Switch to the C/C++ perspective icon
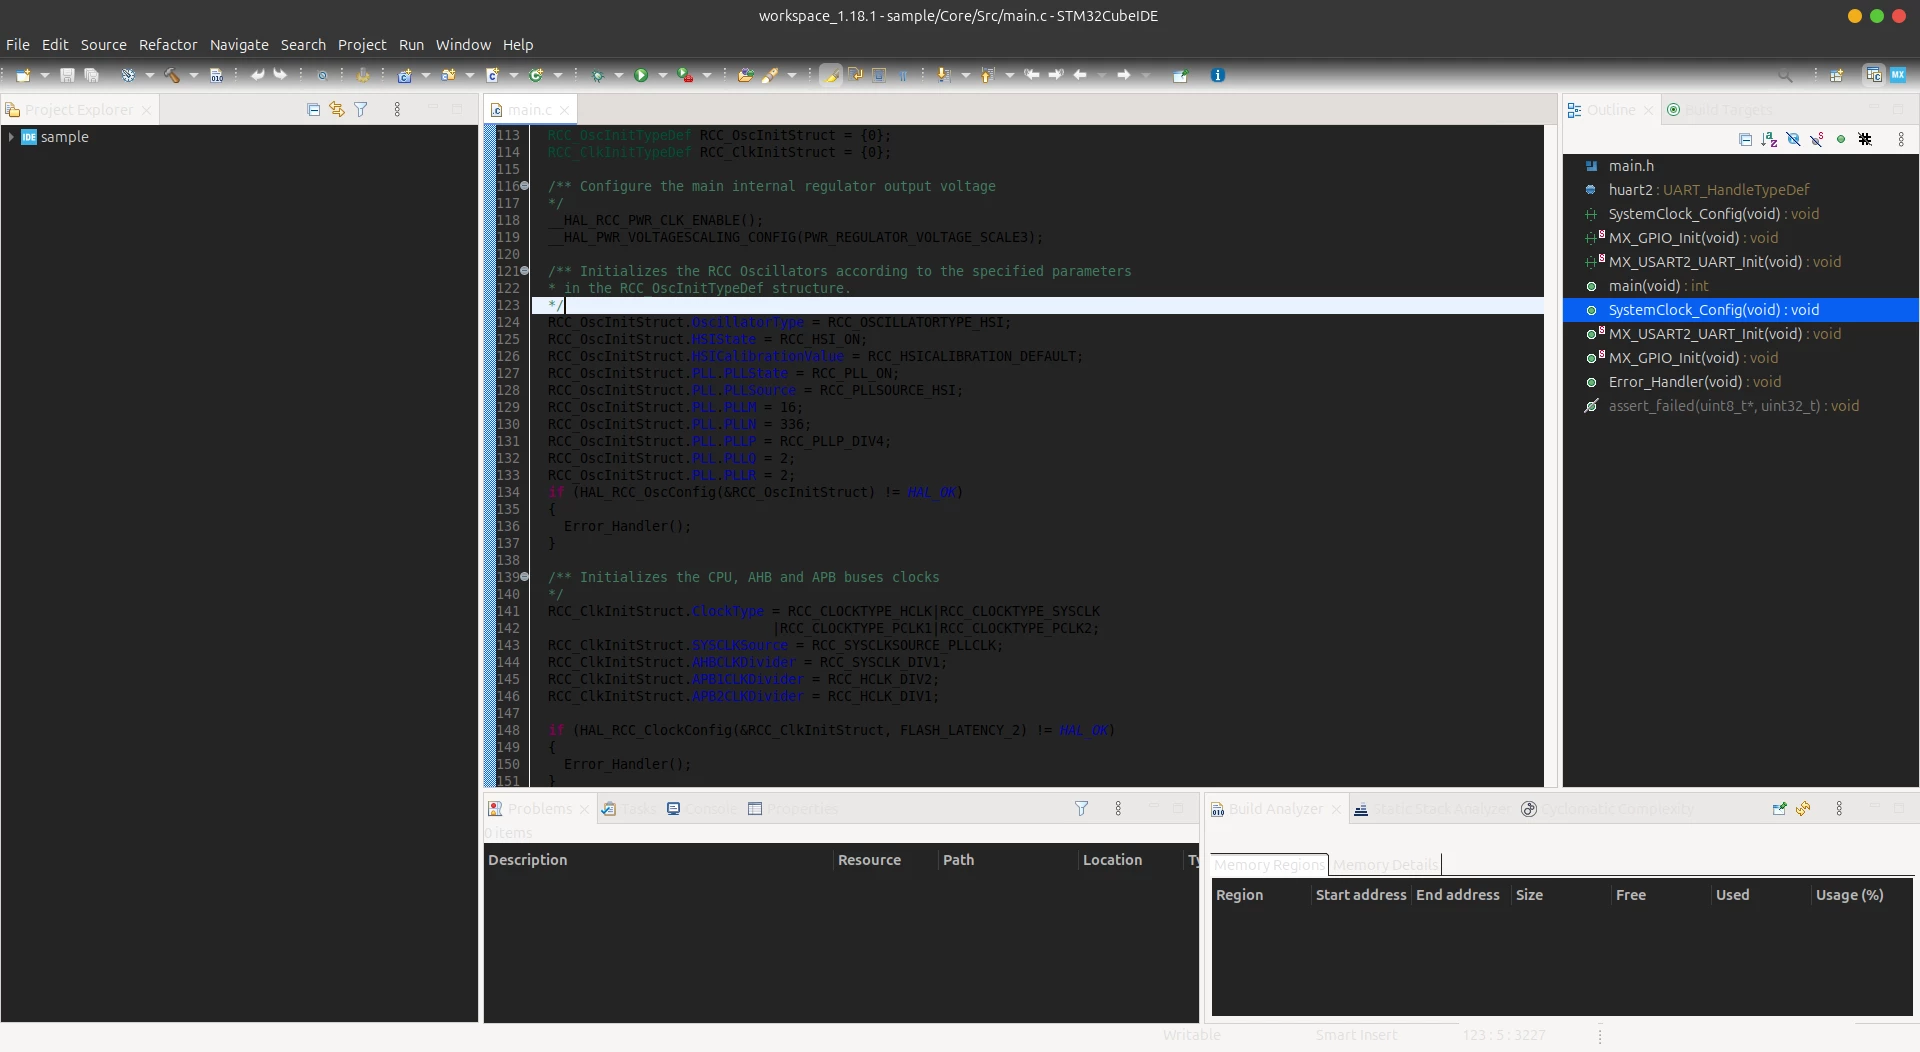Image resolution: width=1920 pixels, height=1052 pixels. pos(1874,75)
